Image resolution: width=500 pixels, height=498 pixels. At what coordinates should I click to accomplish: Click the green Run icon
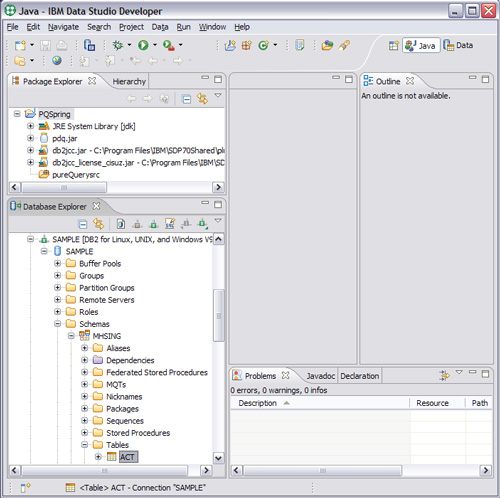pyautogui.click(x=143, y=45)
